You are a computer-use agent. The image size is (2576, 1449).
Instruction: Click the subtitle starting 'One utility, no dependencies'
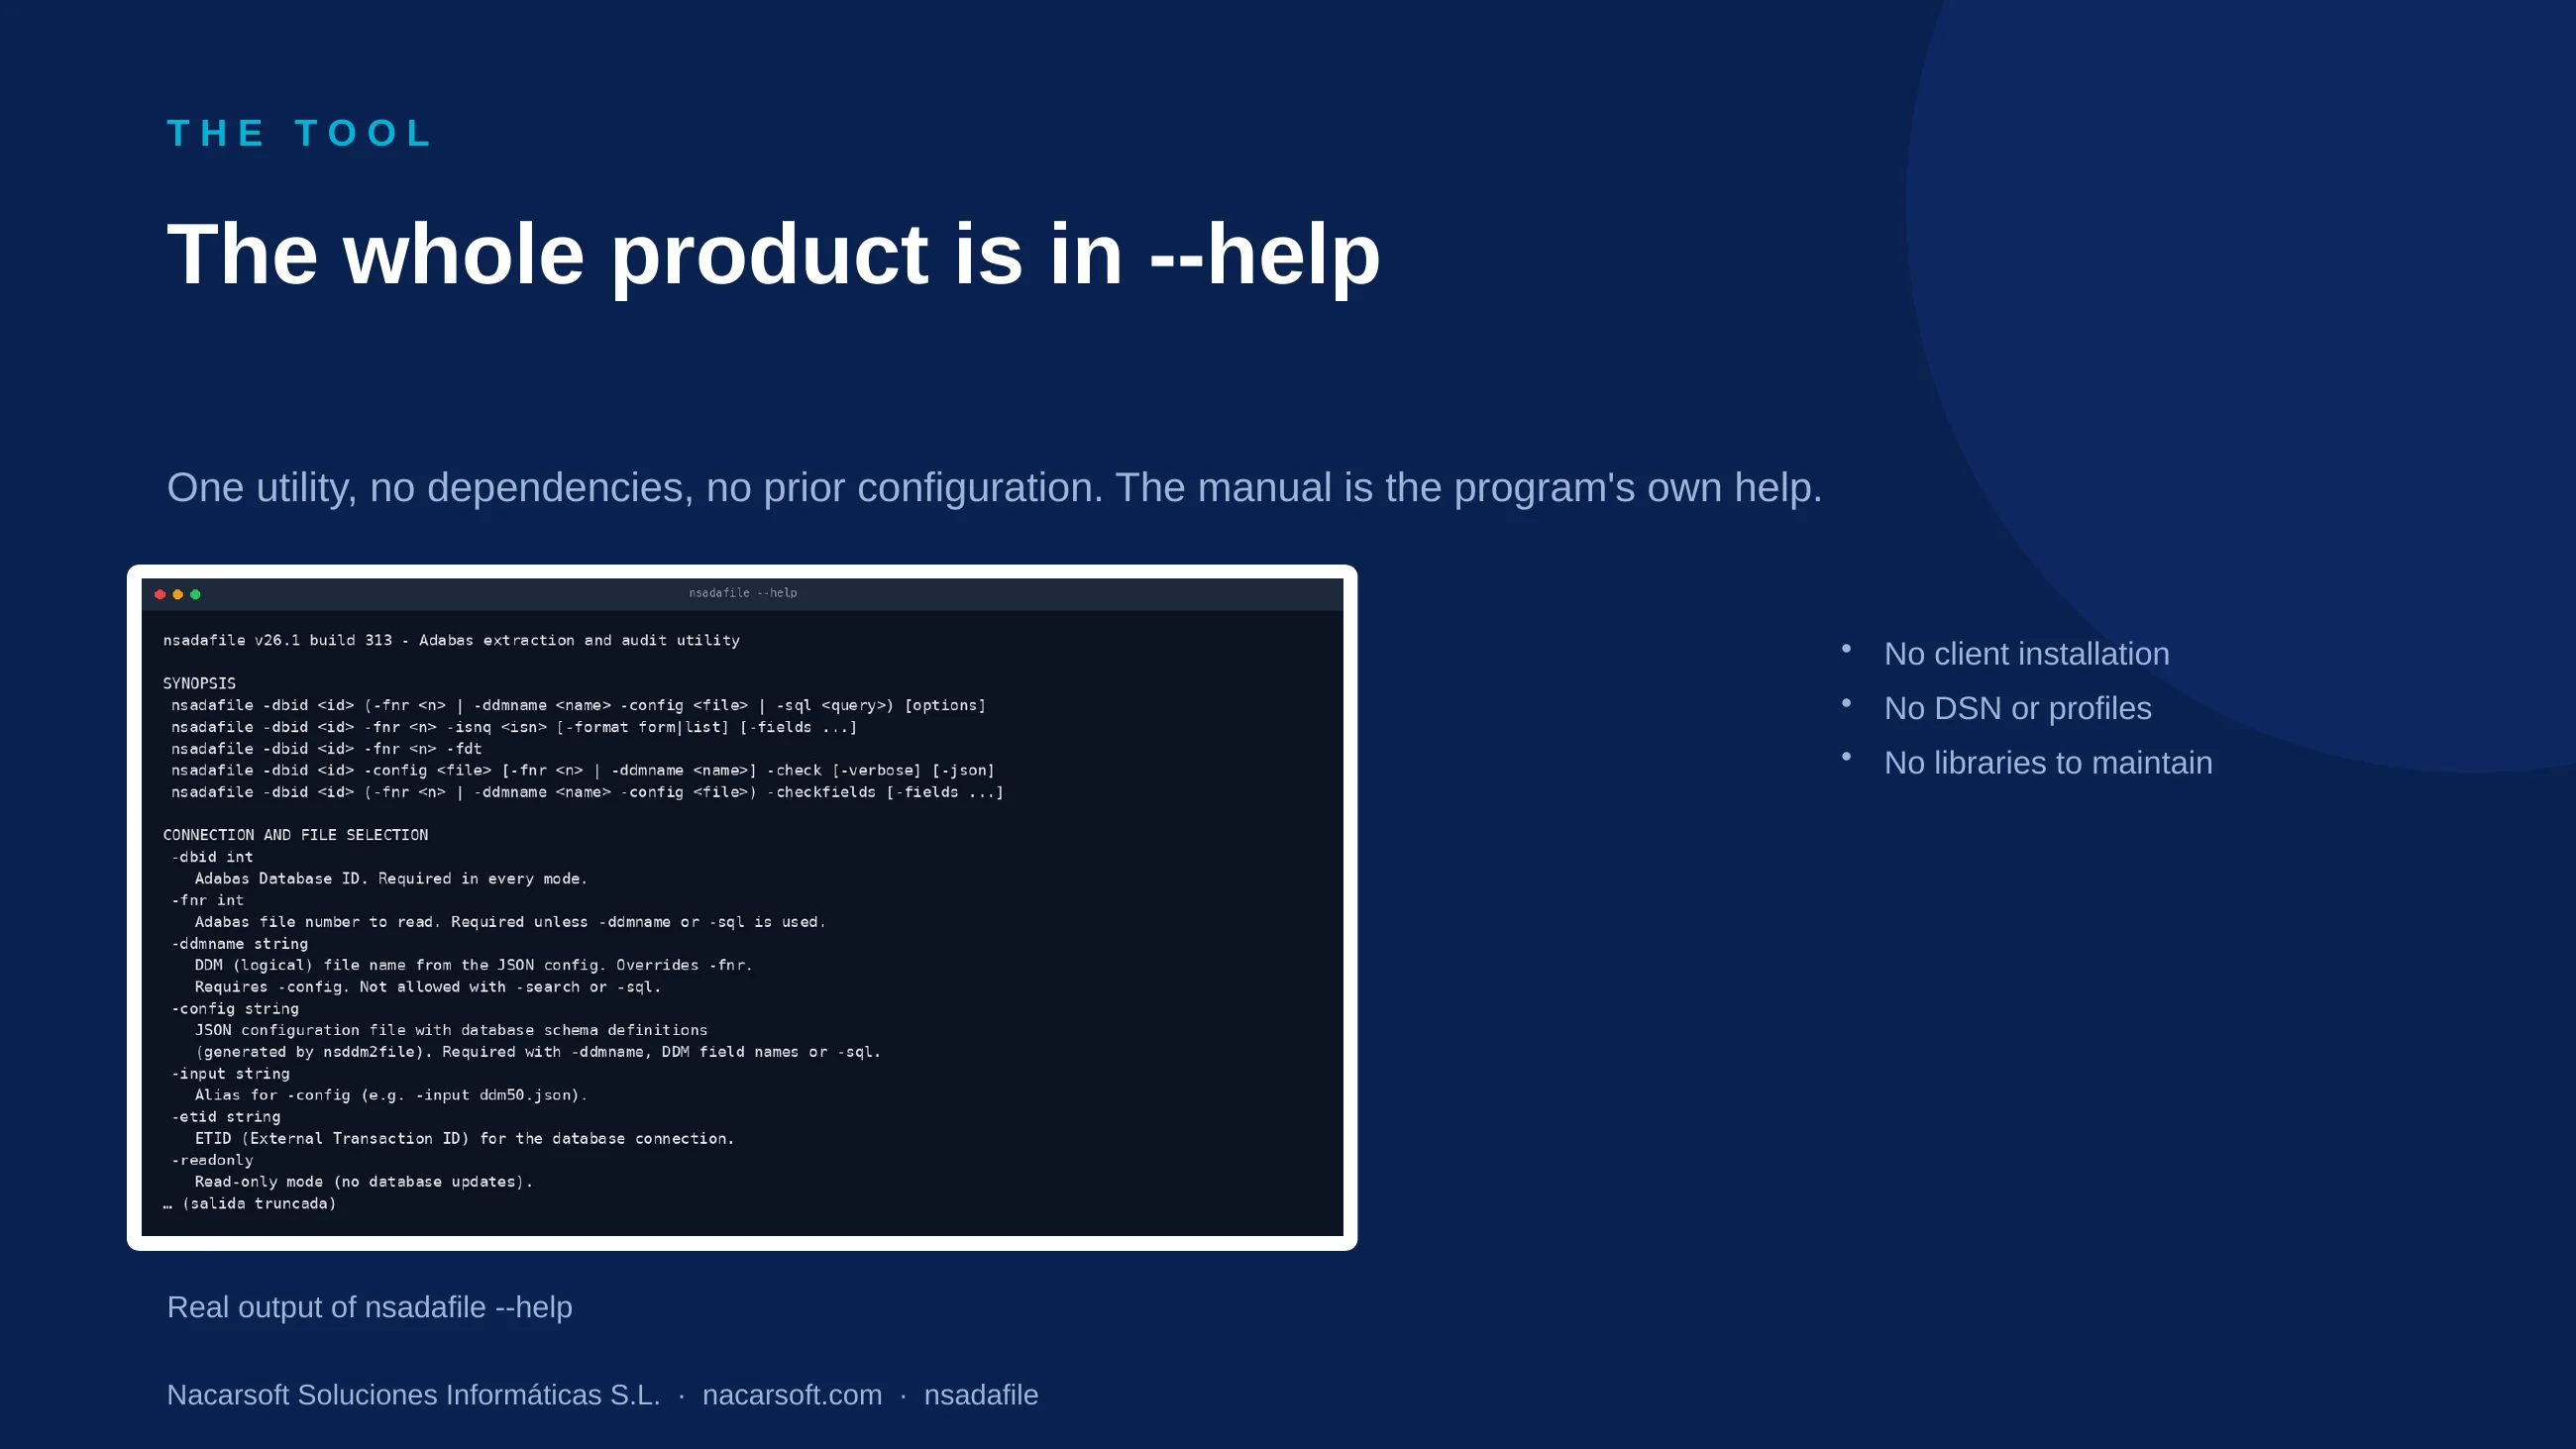994,488
